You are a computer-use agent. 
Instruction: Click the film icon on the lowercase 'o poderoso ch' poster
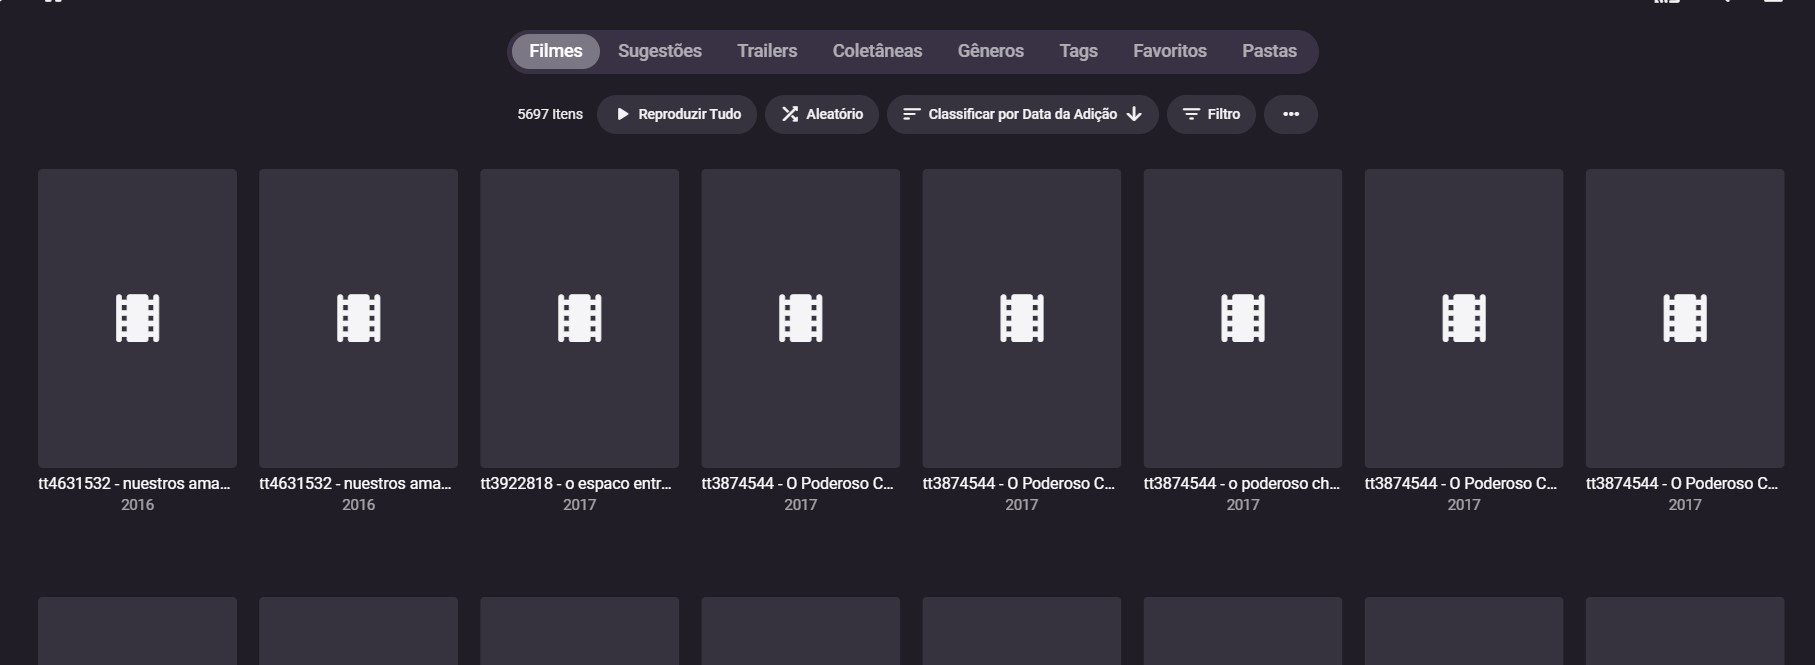(x=1242, y=318)
